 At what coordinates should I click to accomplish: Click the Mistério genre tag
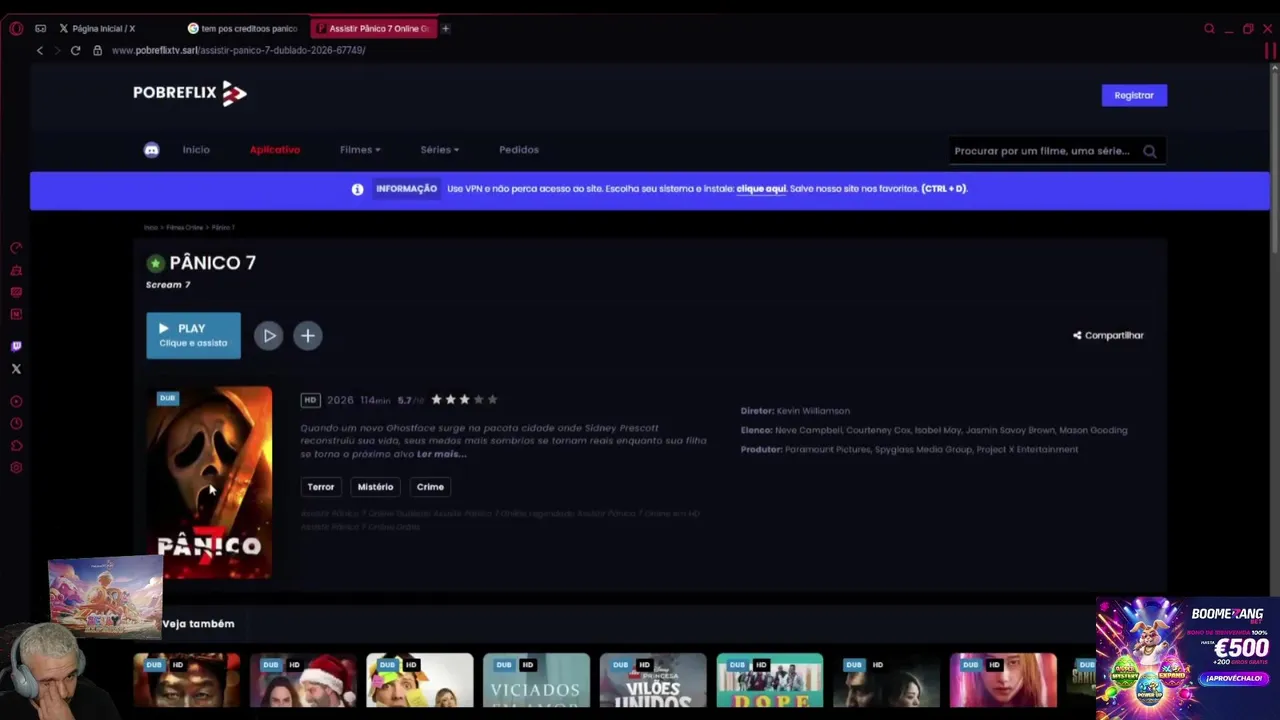pos(376,487)
